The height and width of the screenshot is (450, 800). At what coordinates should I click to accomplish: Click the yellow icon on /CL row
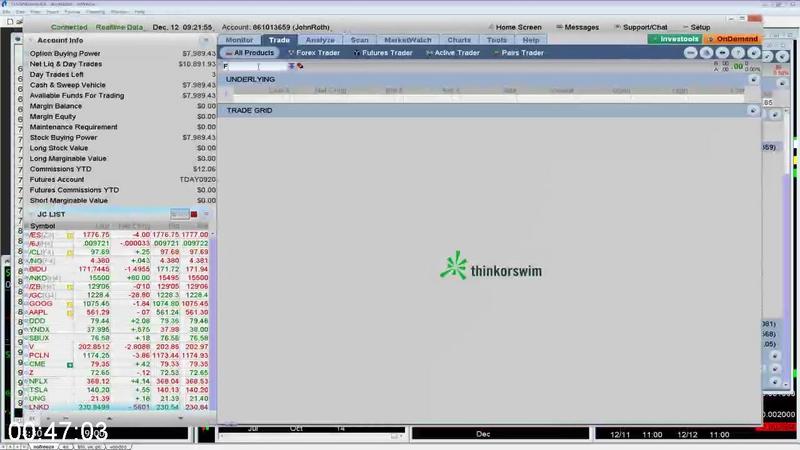click(70, 253)
